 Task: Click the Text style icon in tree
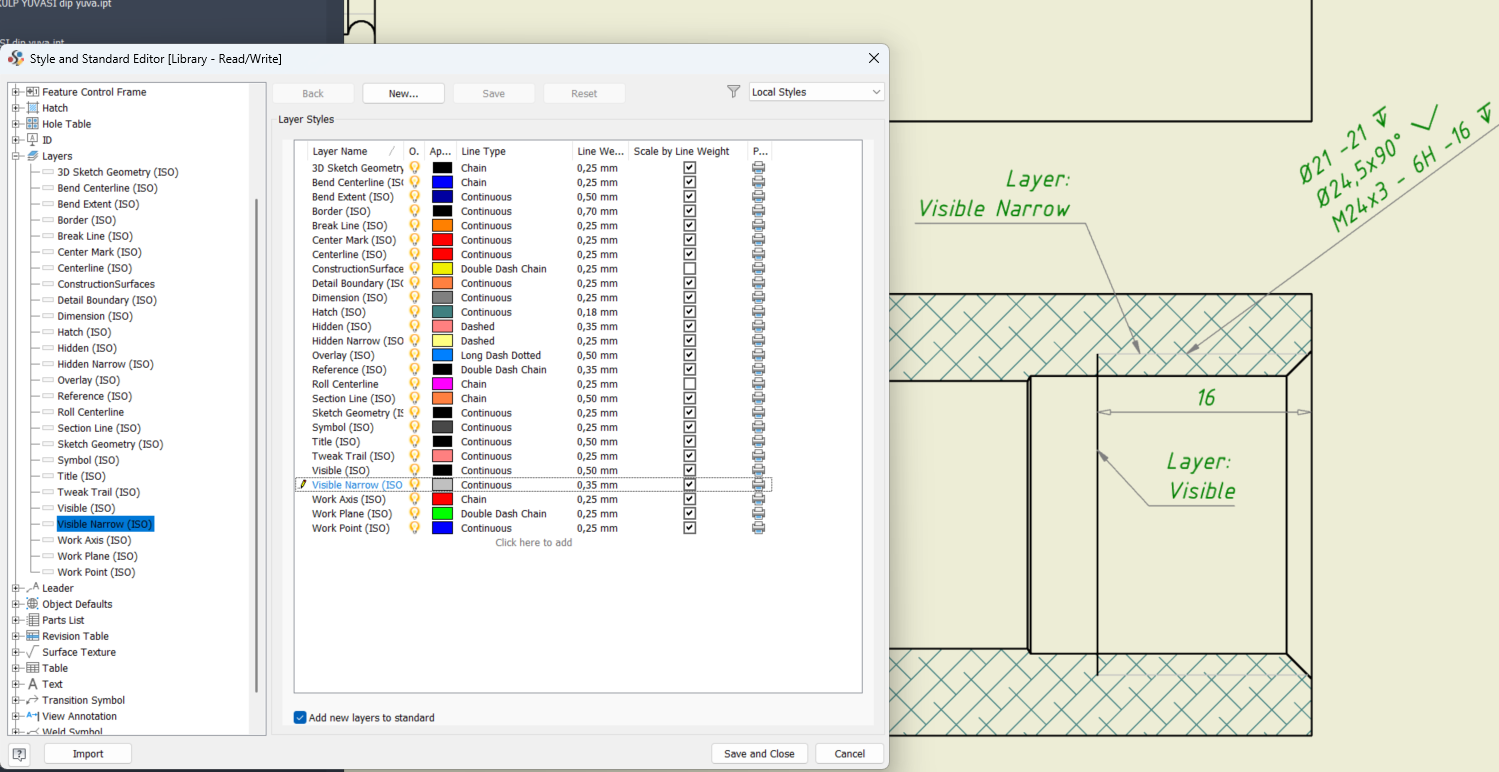click(x=32, y=684)
